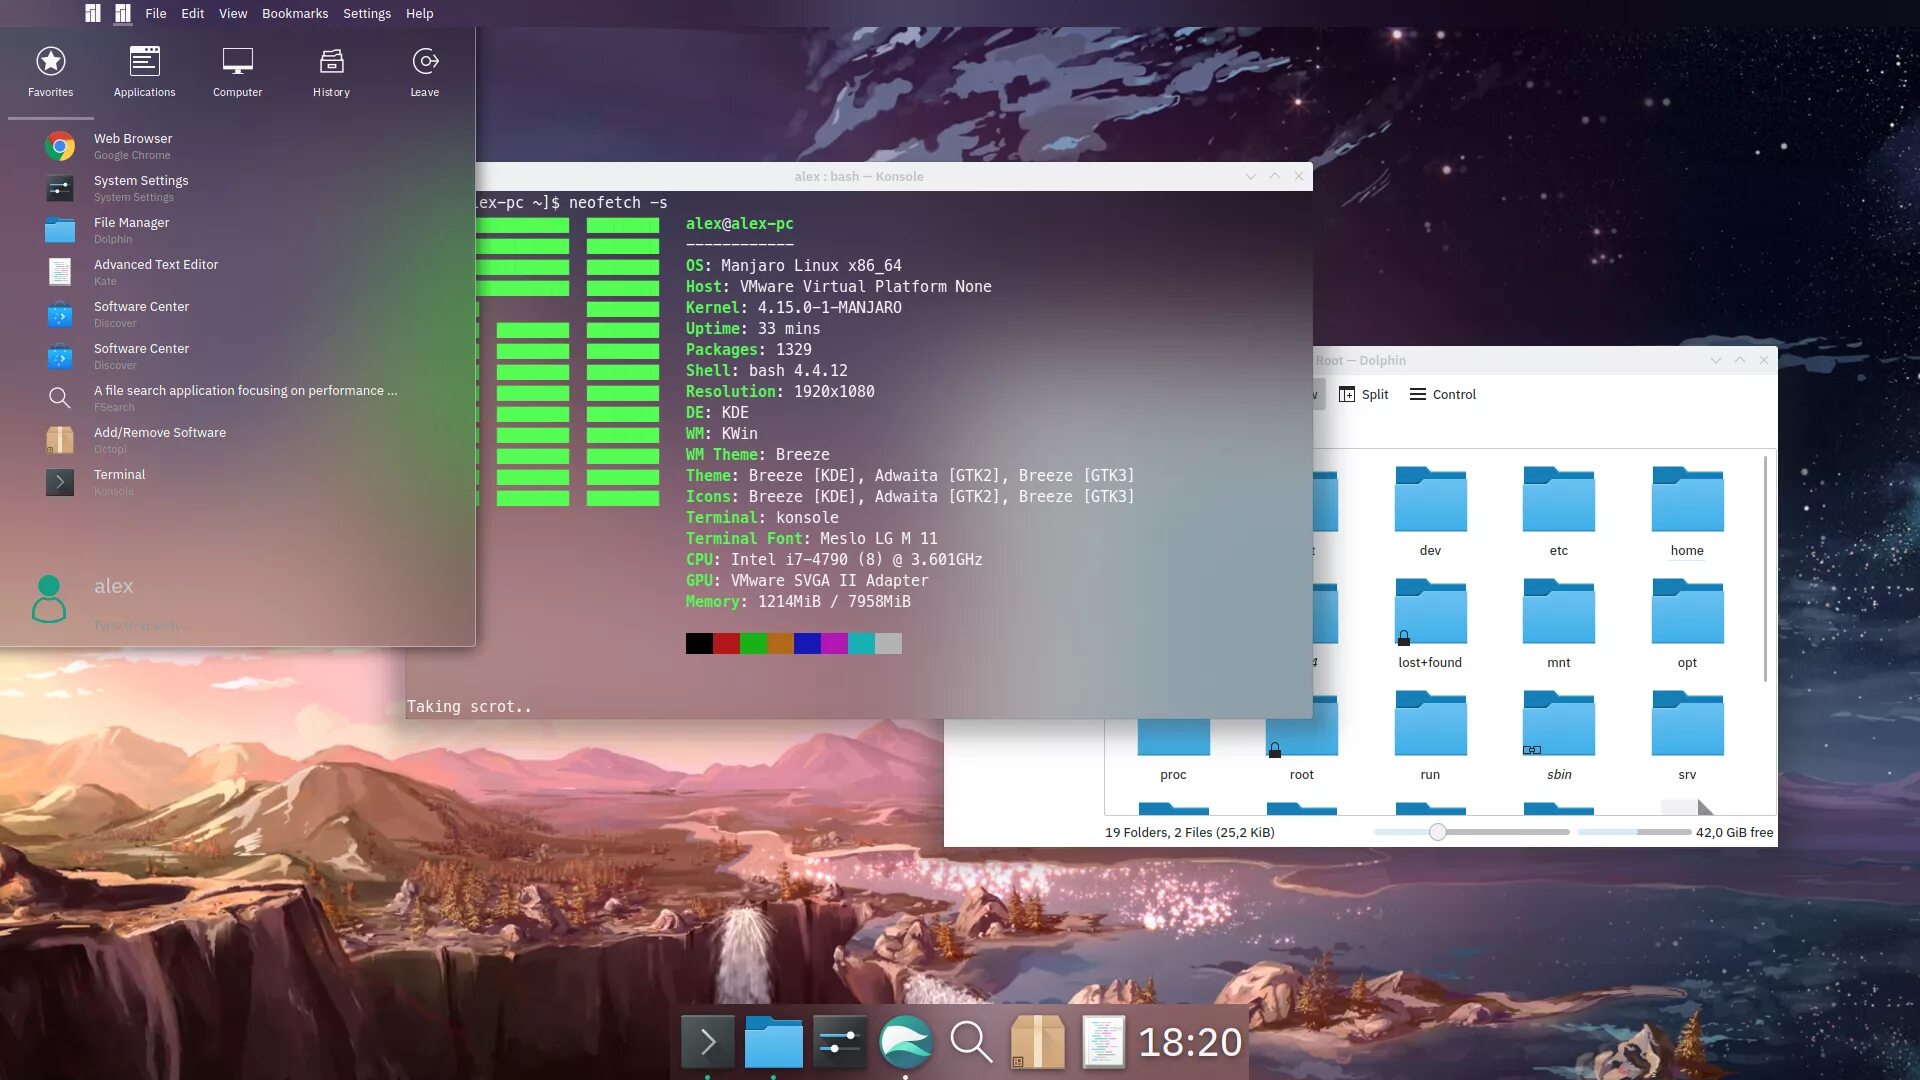Open Discover Software Center from favorites
This screenshot has width=1920, height=1080.
pyautogui.click(x=141, y=314)
